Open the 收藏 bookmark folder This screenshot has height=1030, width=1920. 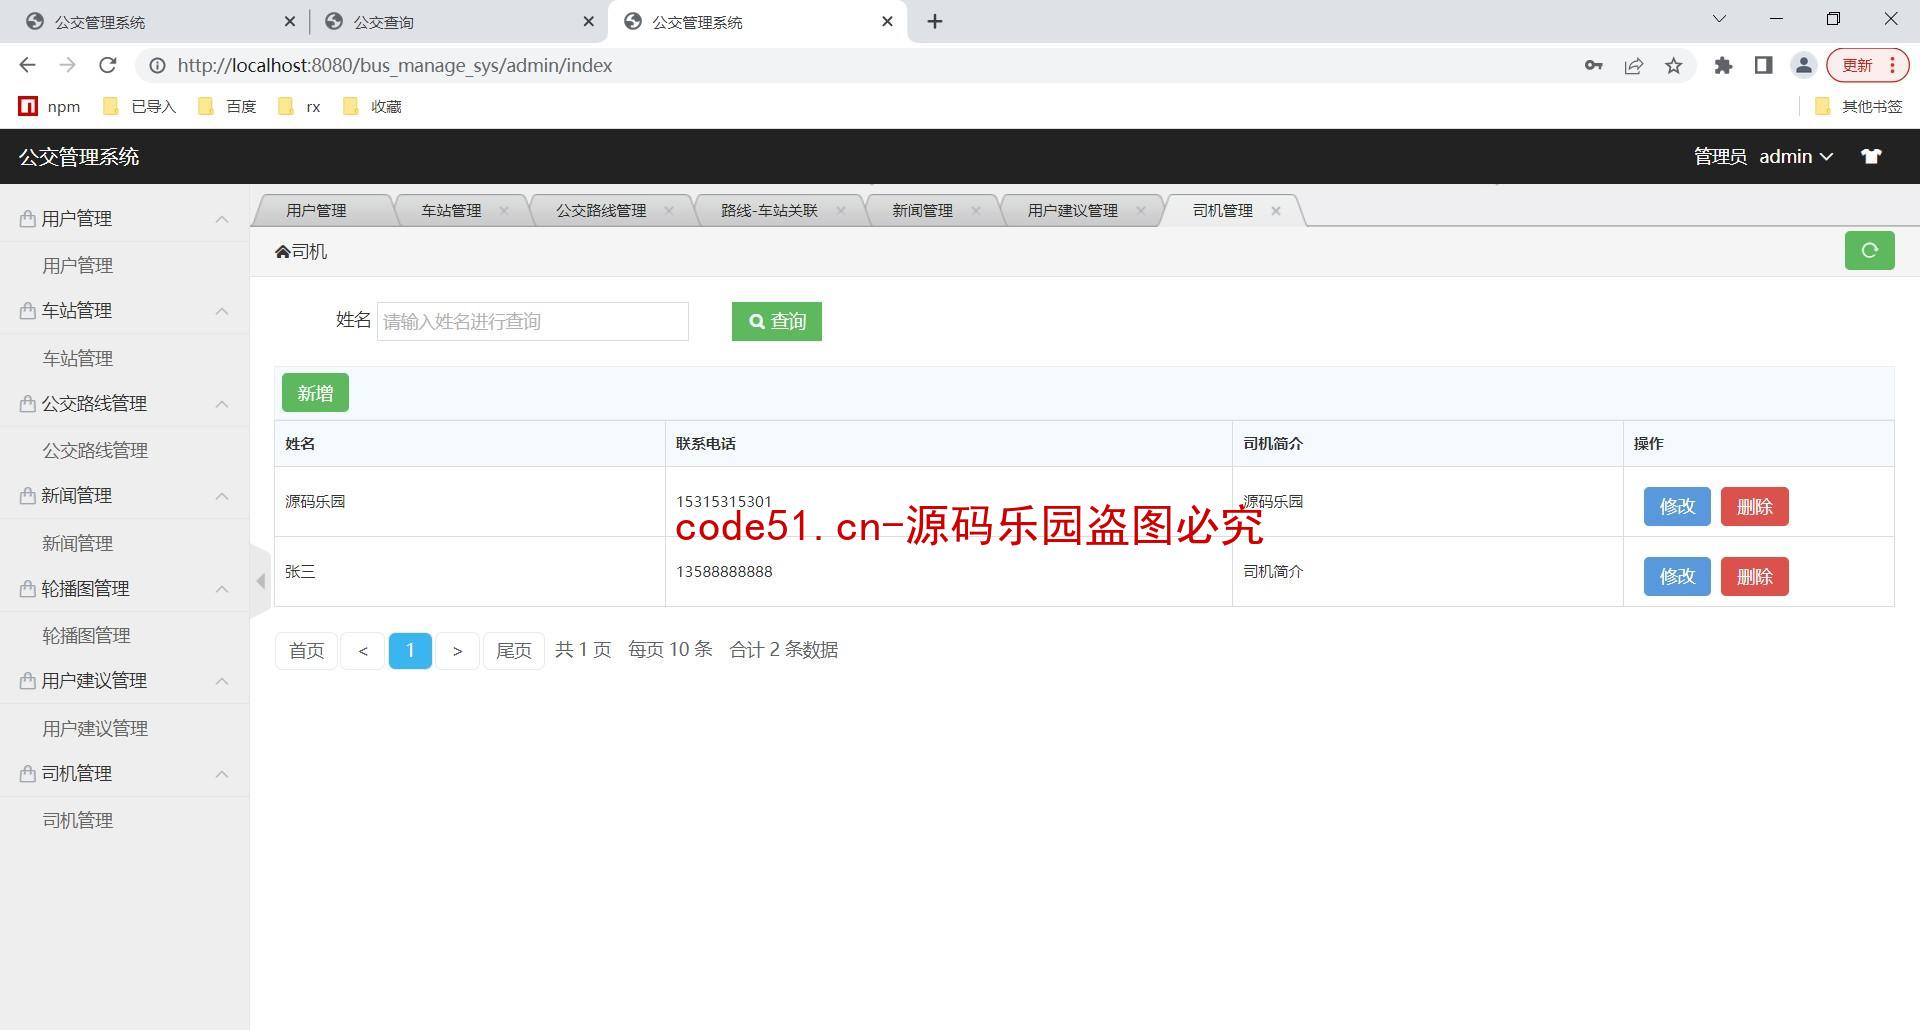tap(372, 106)
